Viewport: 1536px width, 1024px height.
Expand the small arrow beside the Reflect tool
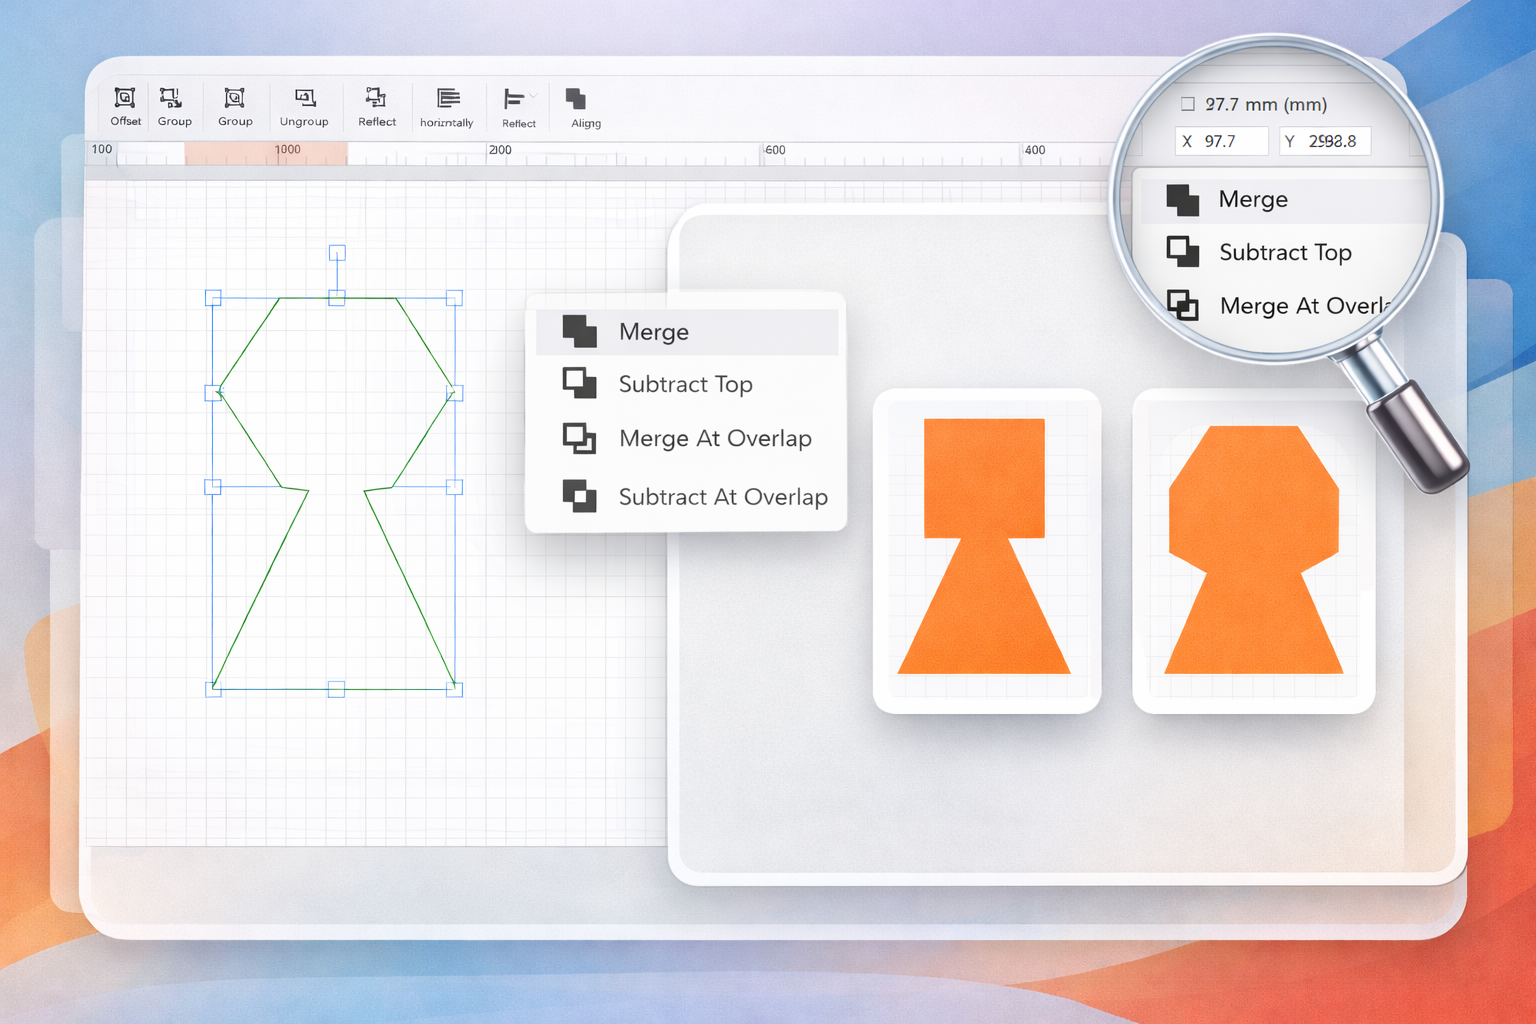click(534, 97)
